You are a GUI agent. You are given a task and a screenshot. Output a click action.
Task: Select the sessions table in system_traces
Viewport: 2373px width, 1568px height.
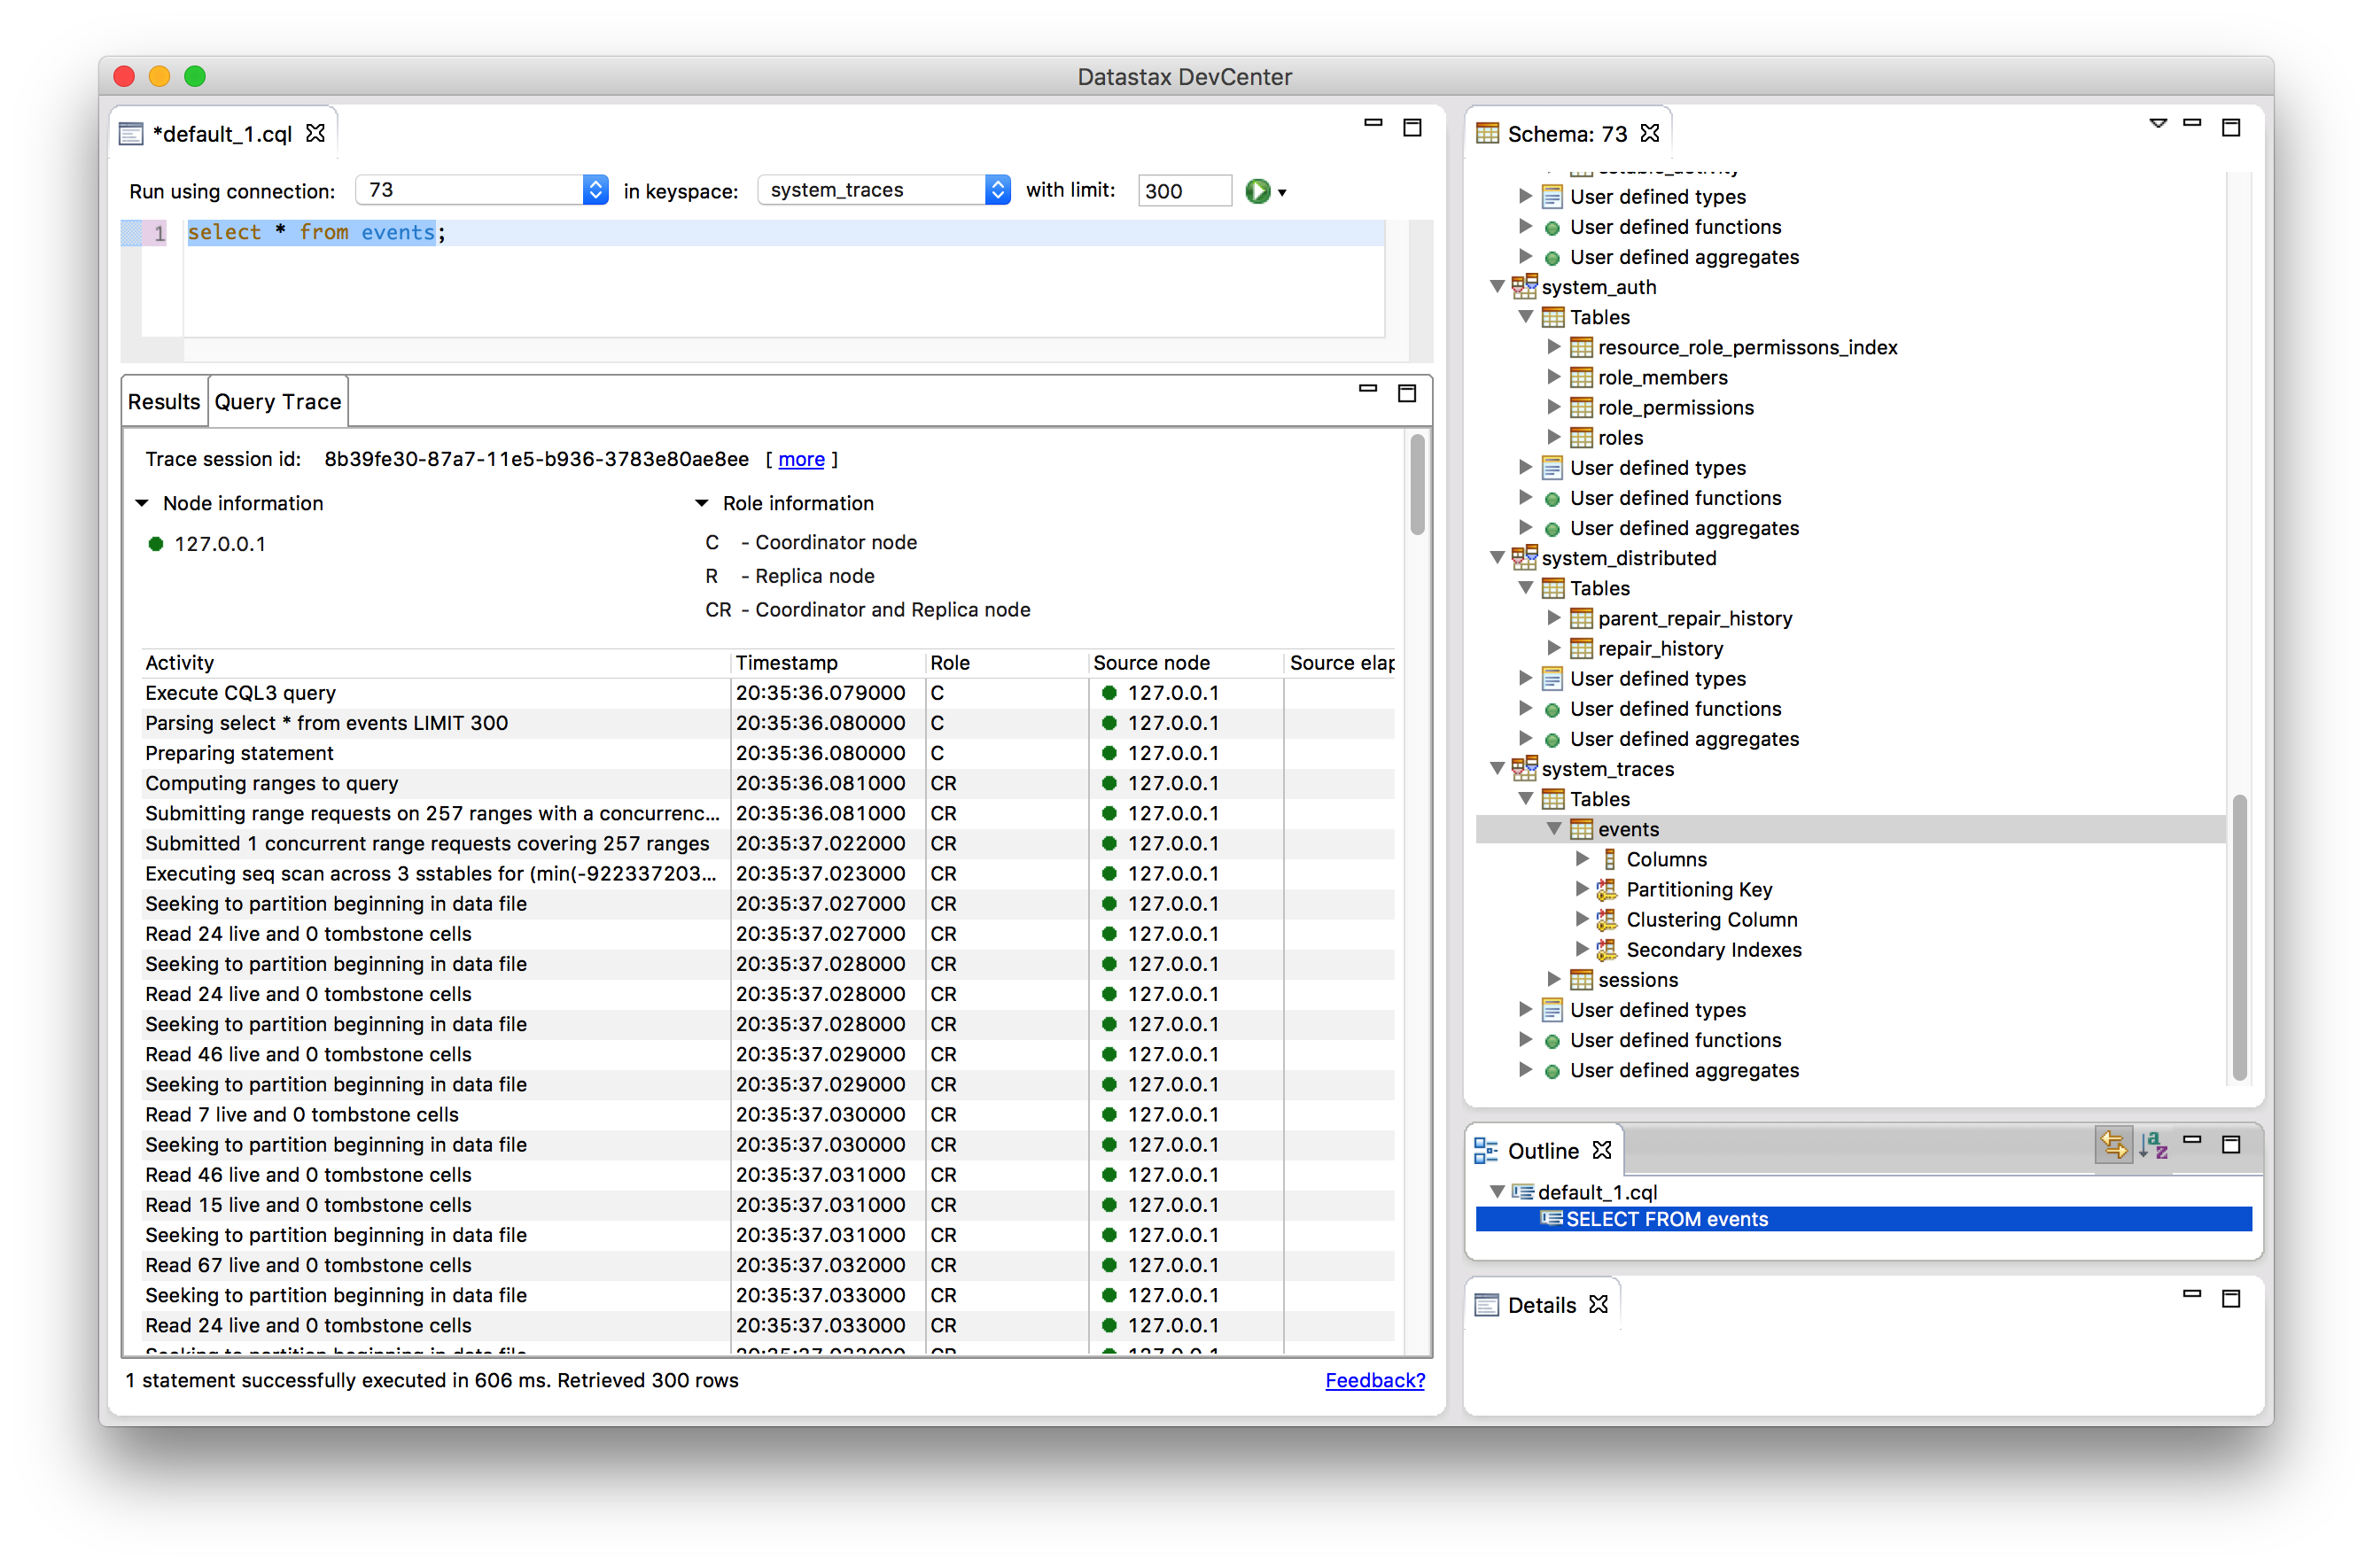tap(1637, 979)
